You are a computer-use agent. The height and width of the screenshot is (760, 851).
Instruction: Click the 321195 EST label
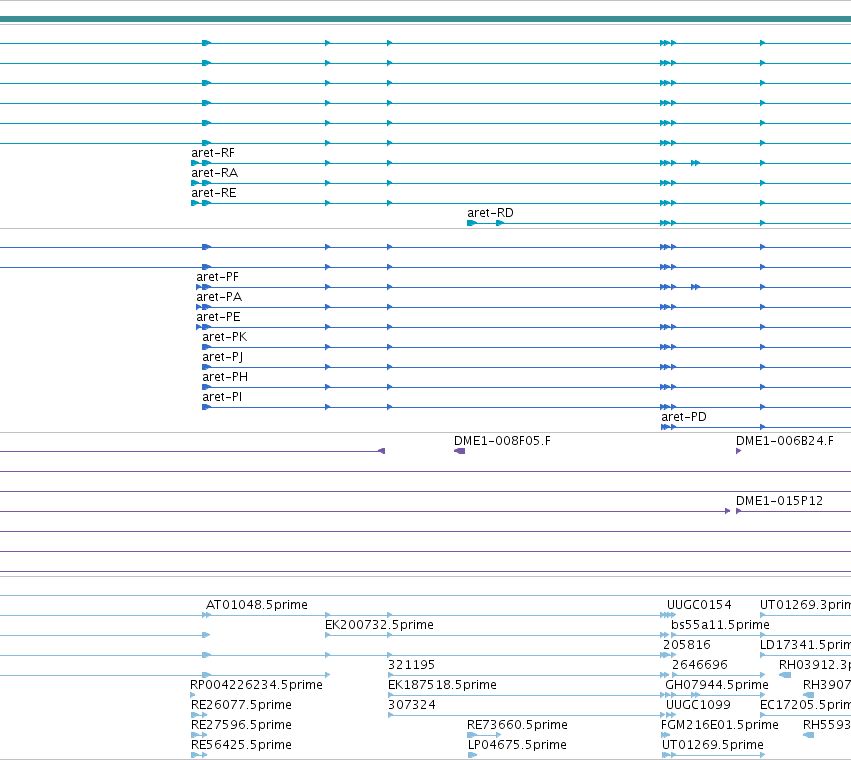[x=411, y=666]
